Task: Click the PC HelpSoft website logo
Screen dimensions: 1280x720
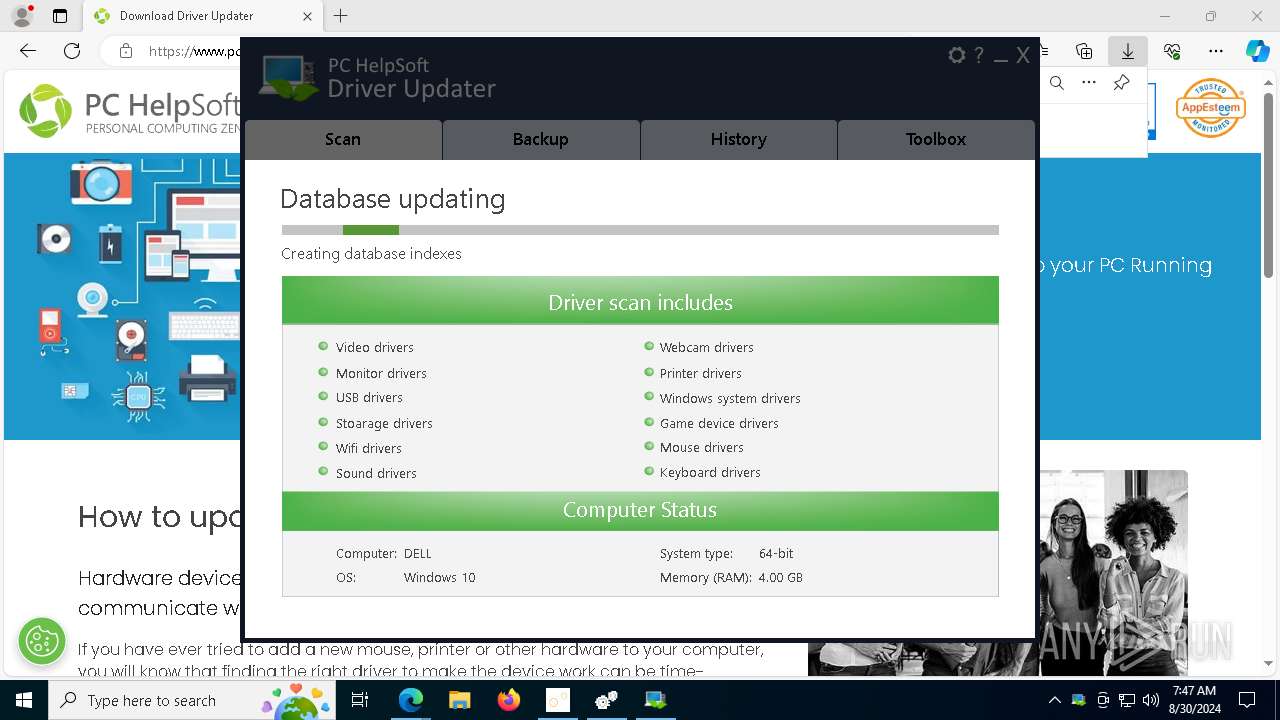Action: (130, 110)
